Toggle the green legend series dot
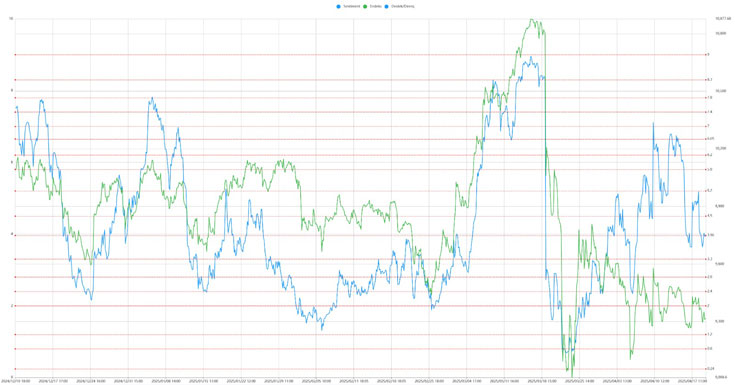Viewport: 735px width, 385px height. tap(365, 7)
